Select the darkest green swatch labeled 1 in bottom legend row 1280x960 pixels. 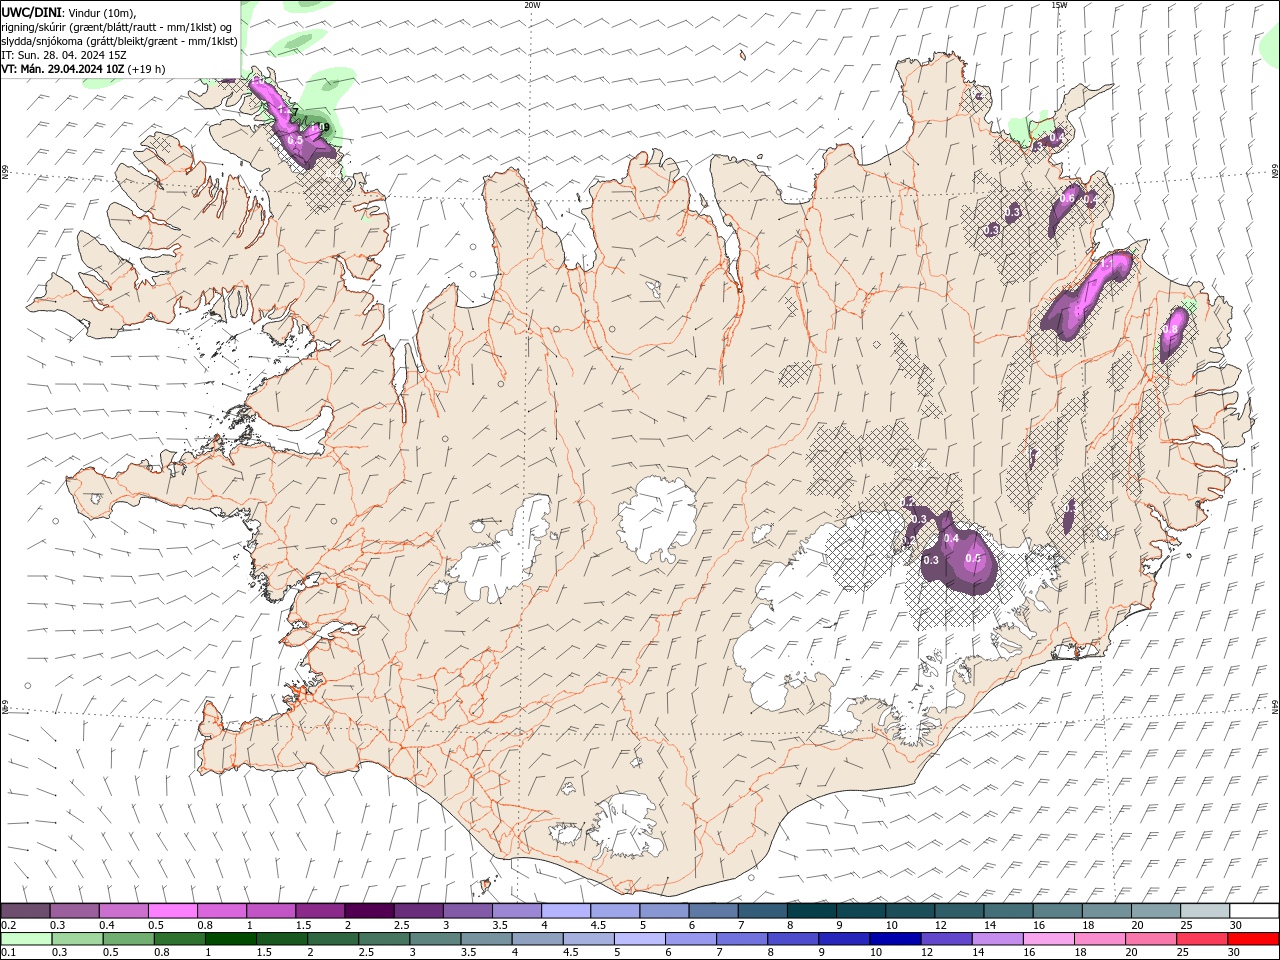point(230,939)
